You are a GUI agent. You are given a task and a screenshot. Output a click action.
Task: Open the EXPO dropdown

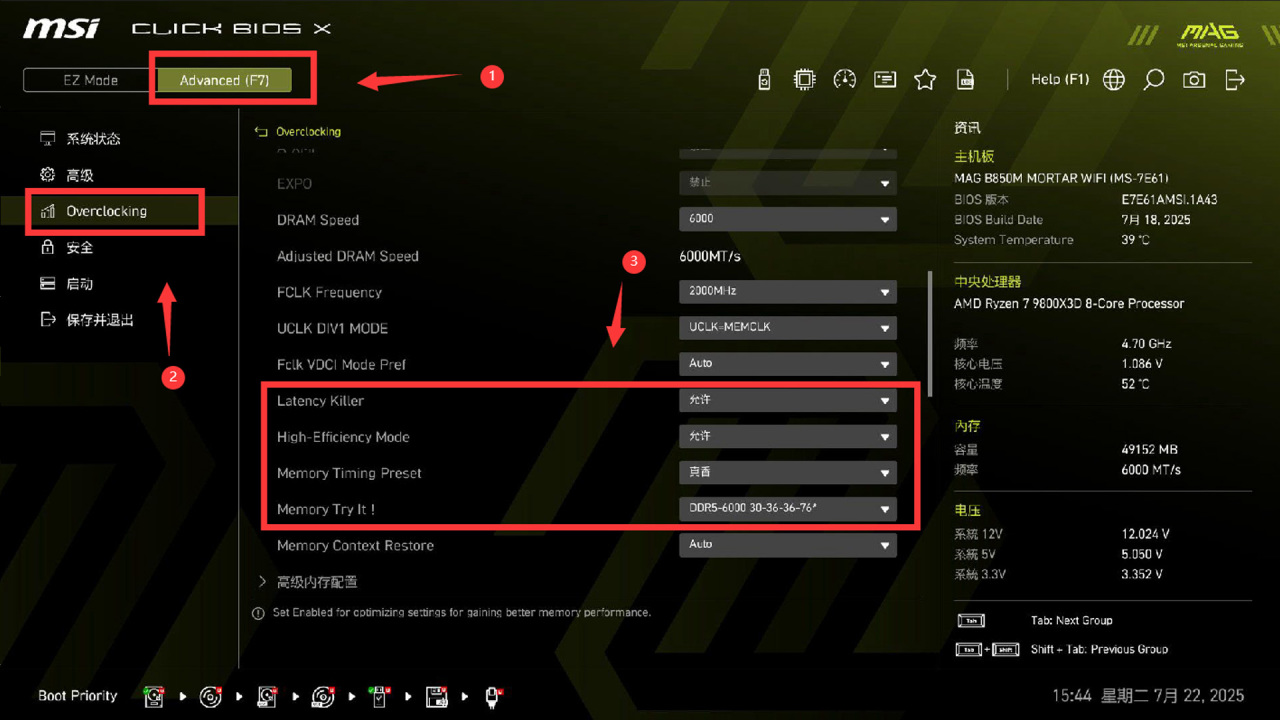click(788, 183)
